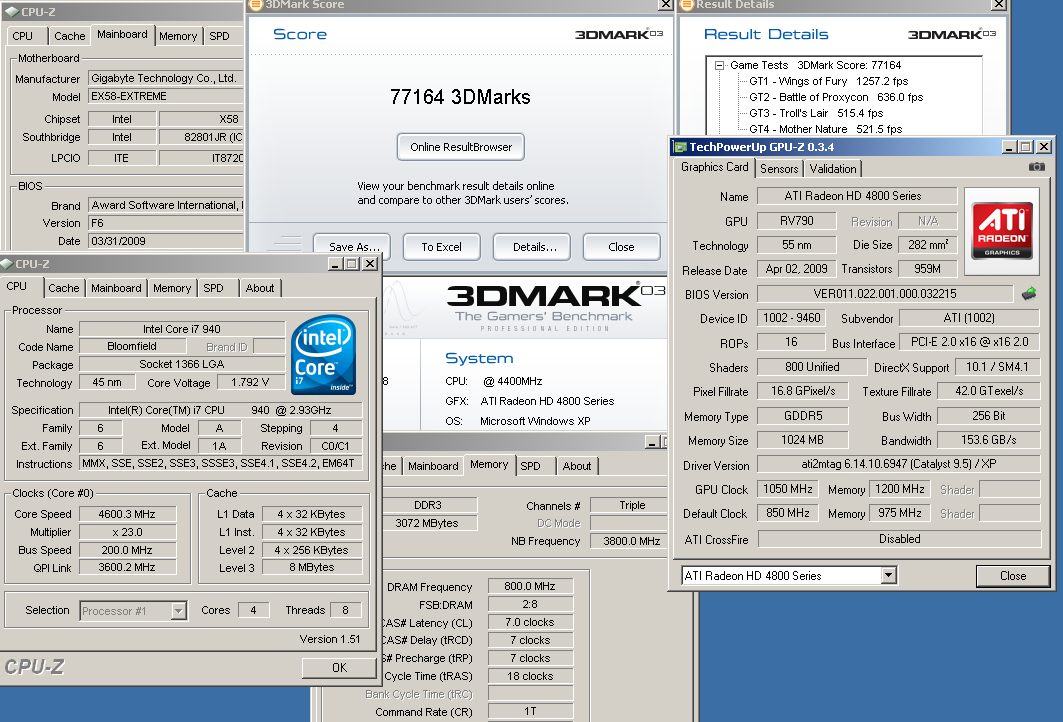Click the Core Voltage 1.792 V value
The width and height of the screenshot is (1063, 722).
[x=250, y=382]
